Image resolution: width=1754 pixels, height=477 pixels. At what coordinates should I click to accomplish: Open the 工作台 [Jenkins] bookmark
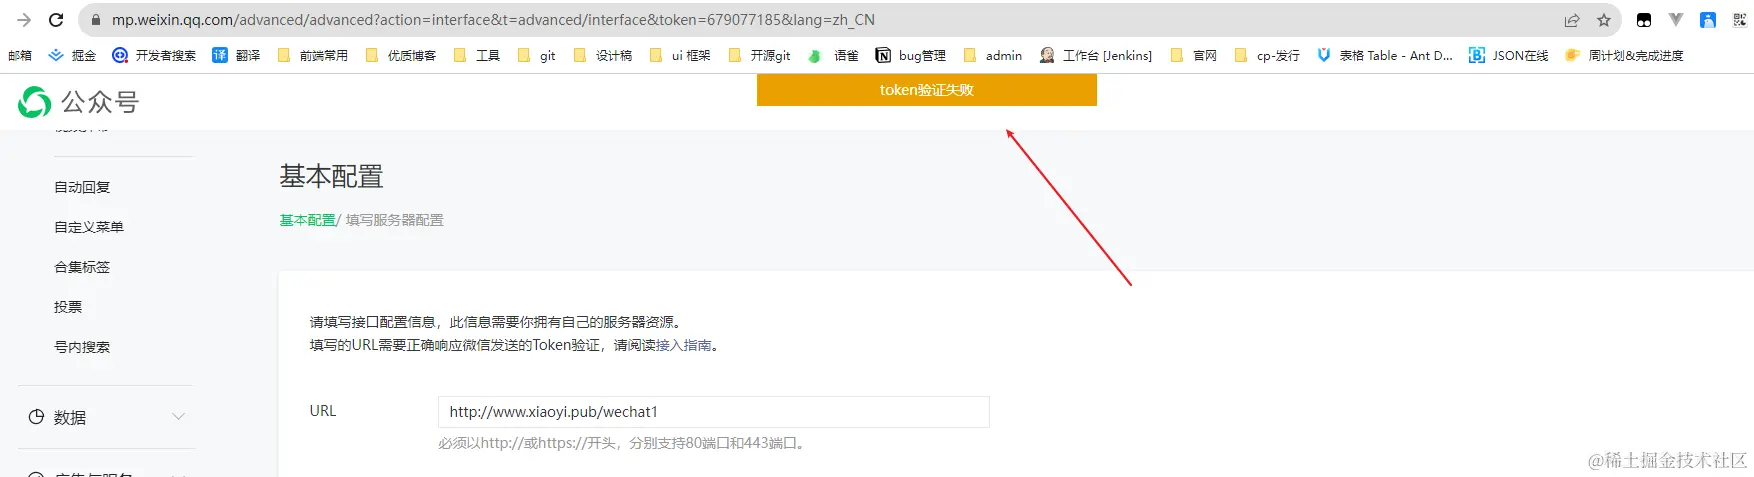pos(1095,56)
